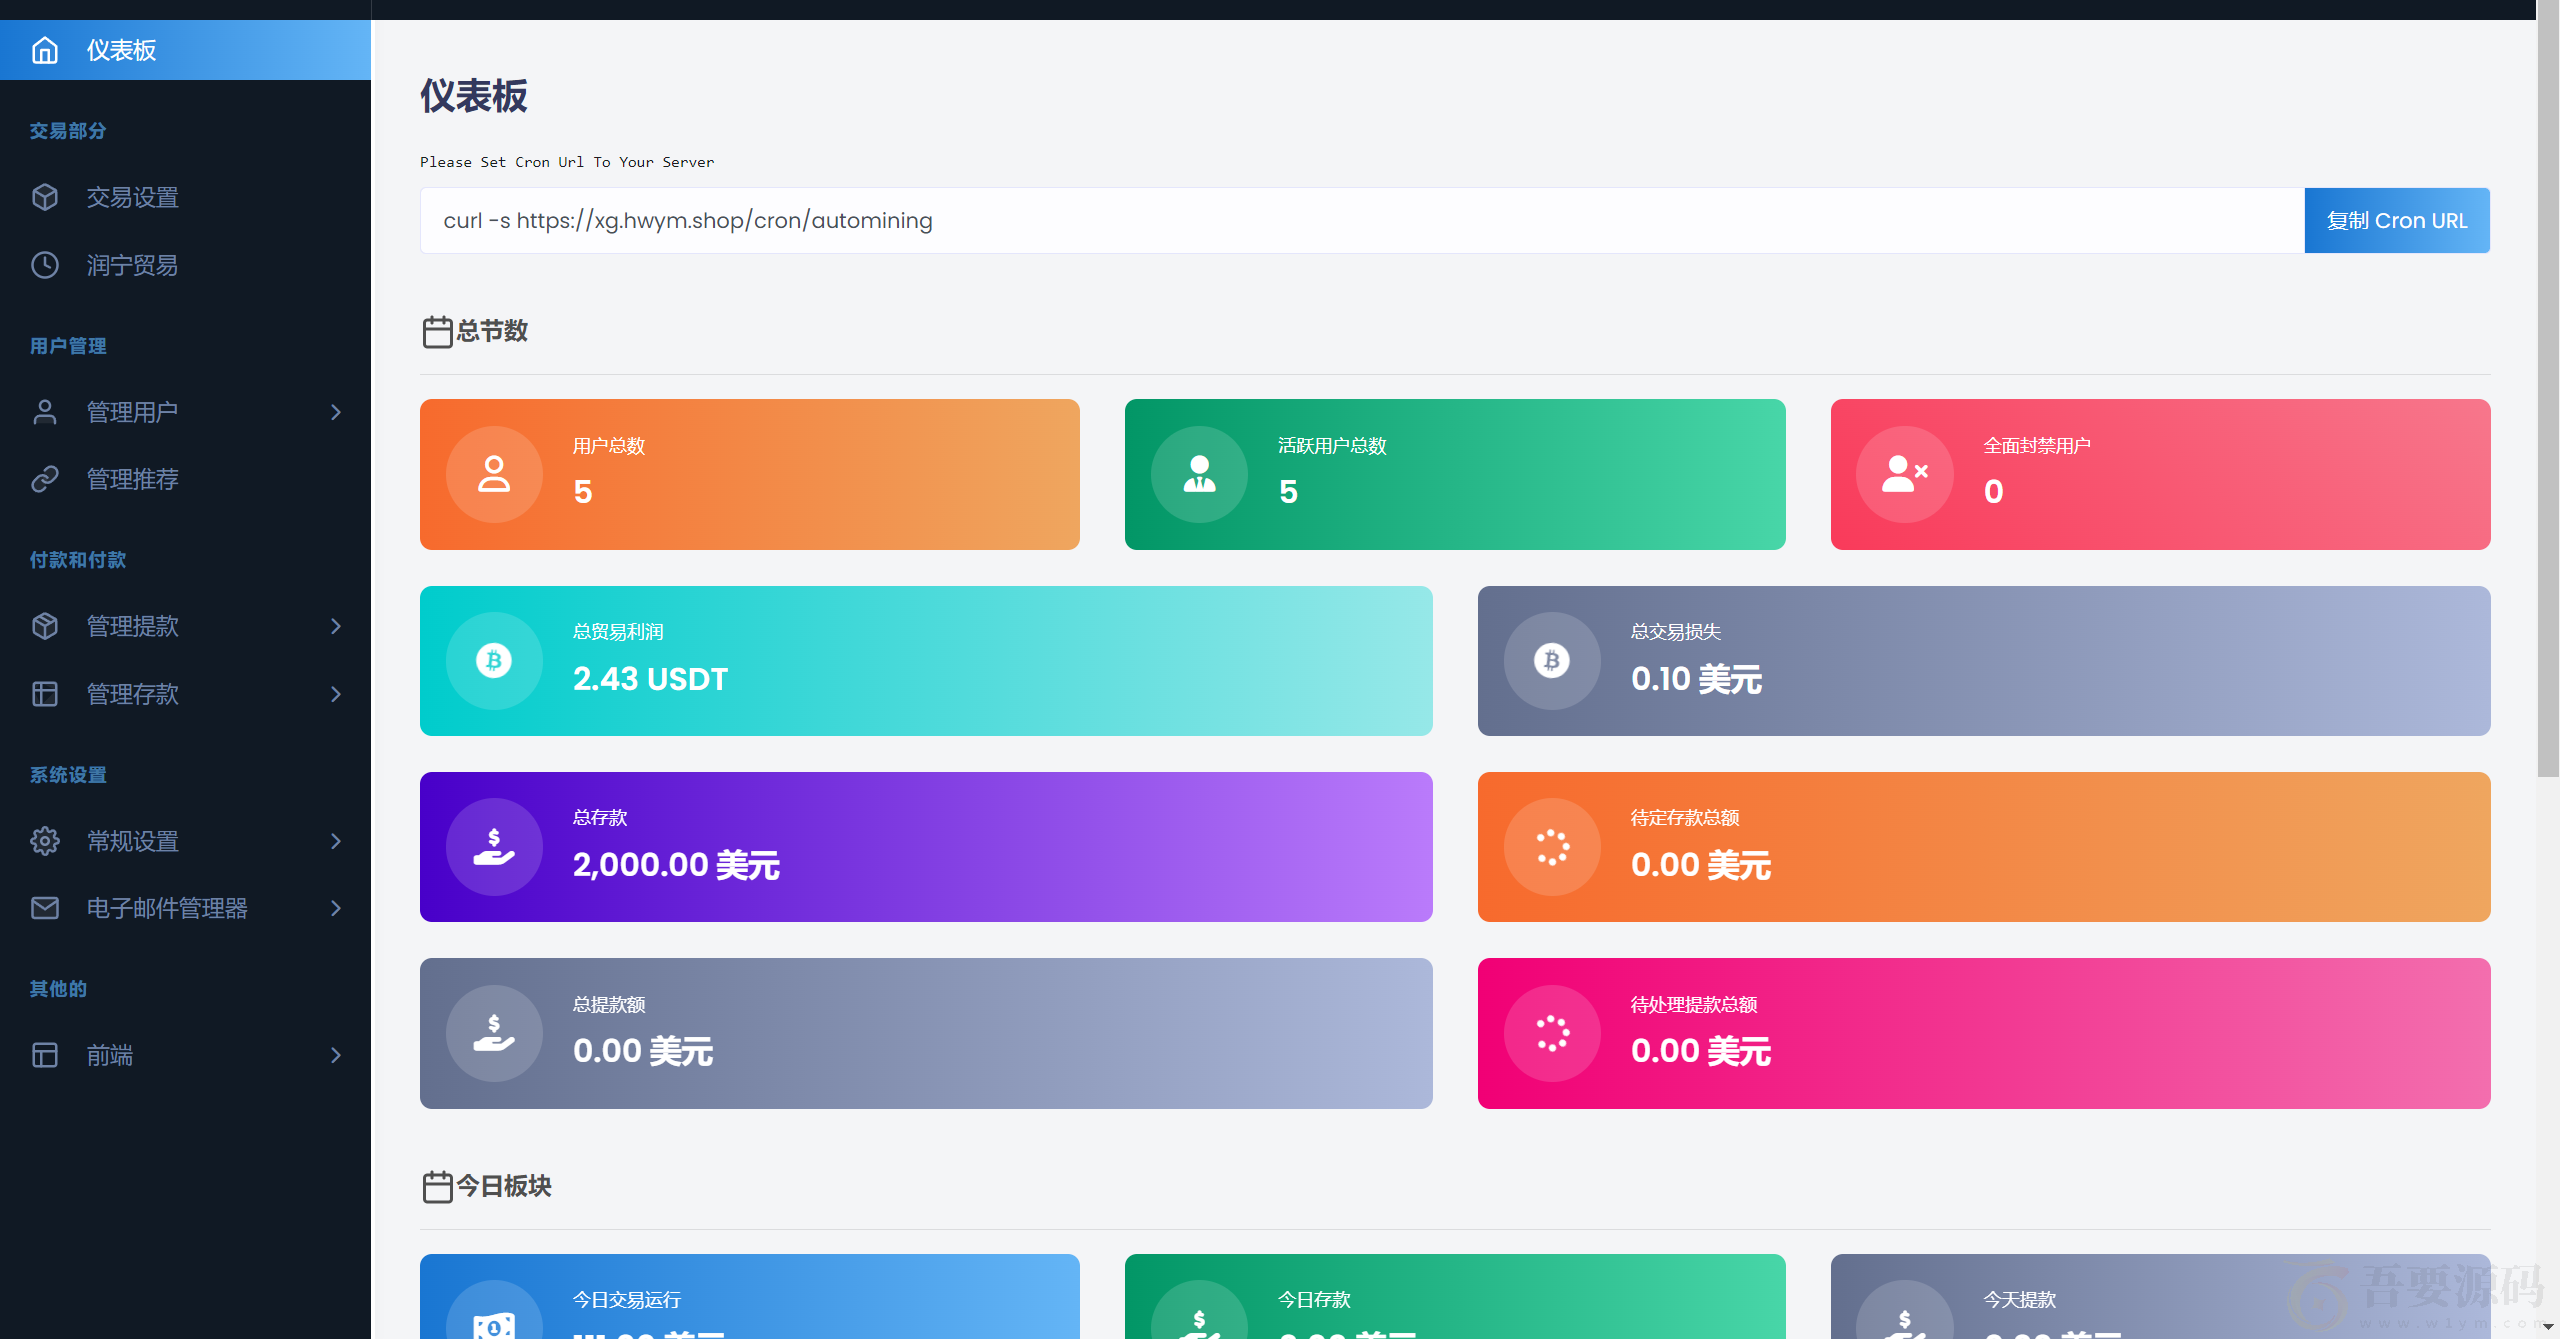Click the cube icon next to 交易设置
The image size is (2560, 1339).
pos(45,197)
